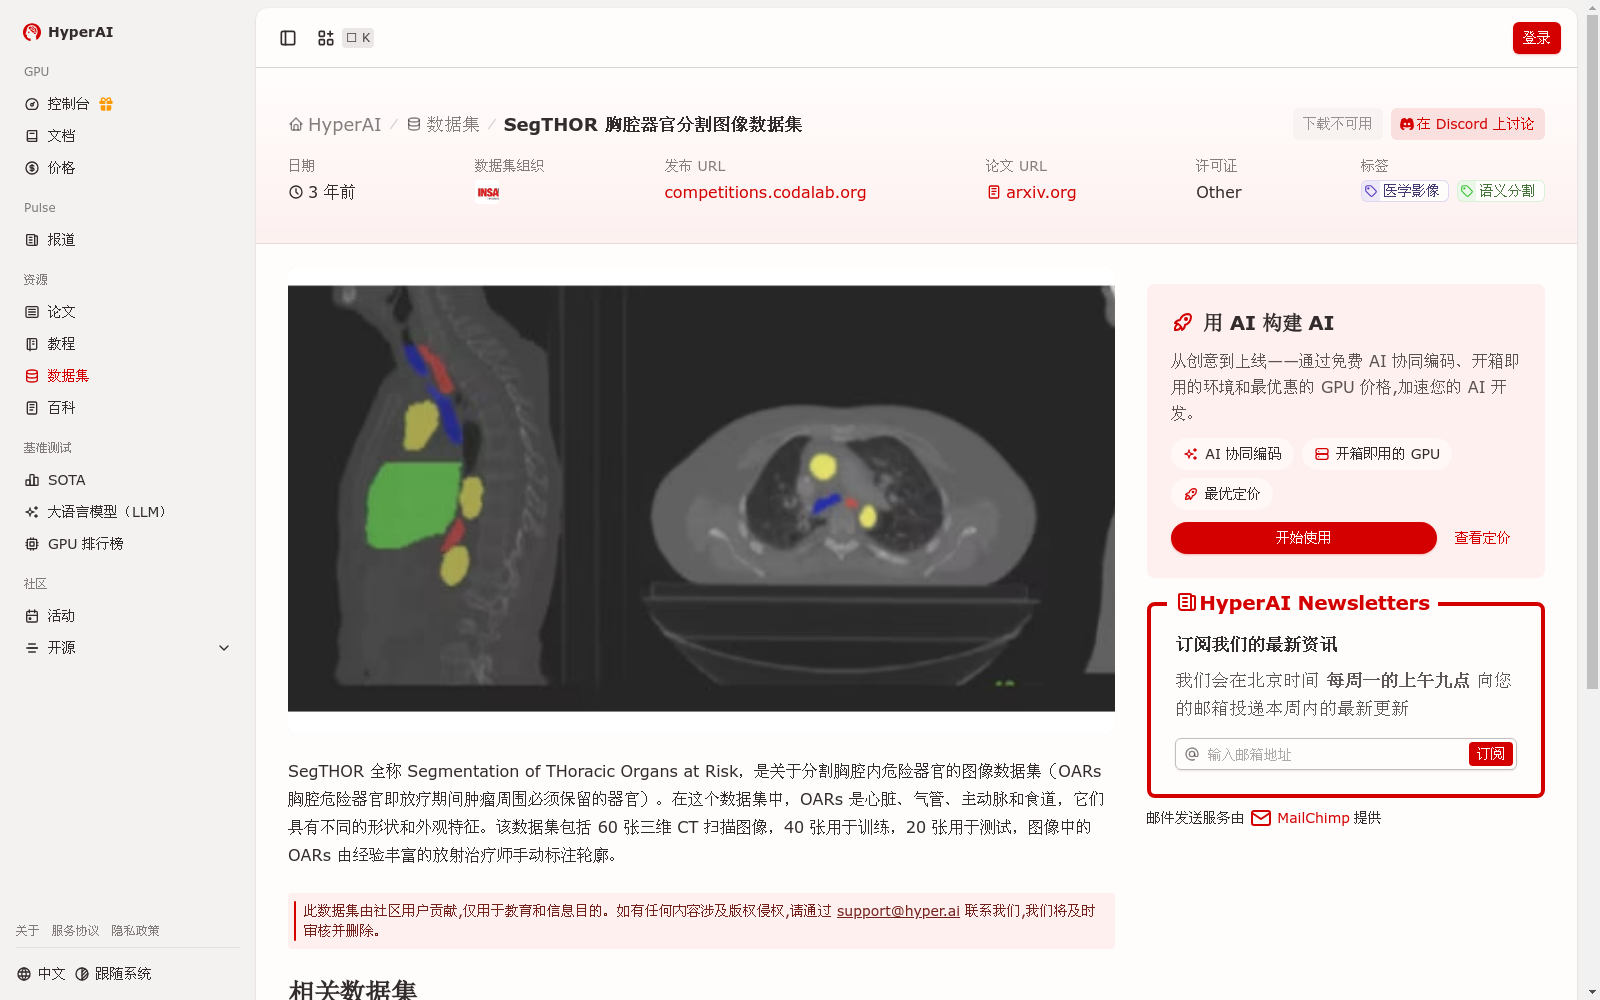Open arxiv.org paper link
This screenshot has width=1600, height=1000.
tap(1032, 192)
